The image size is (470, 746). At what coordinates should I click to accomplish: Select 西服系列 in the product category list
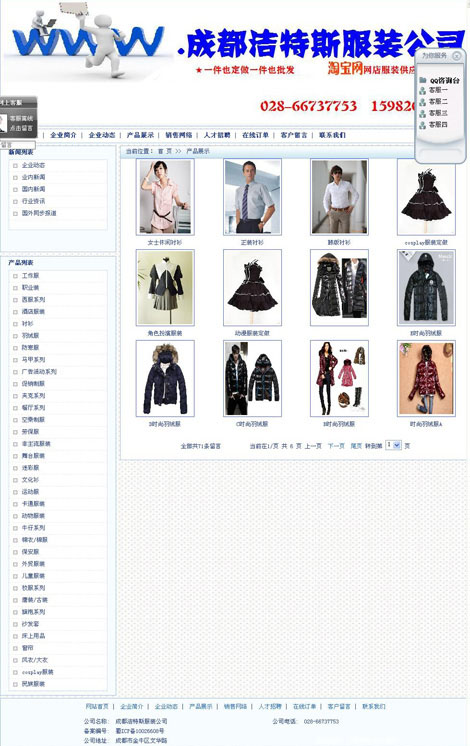[33, 300]
